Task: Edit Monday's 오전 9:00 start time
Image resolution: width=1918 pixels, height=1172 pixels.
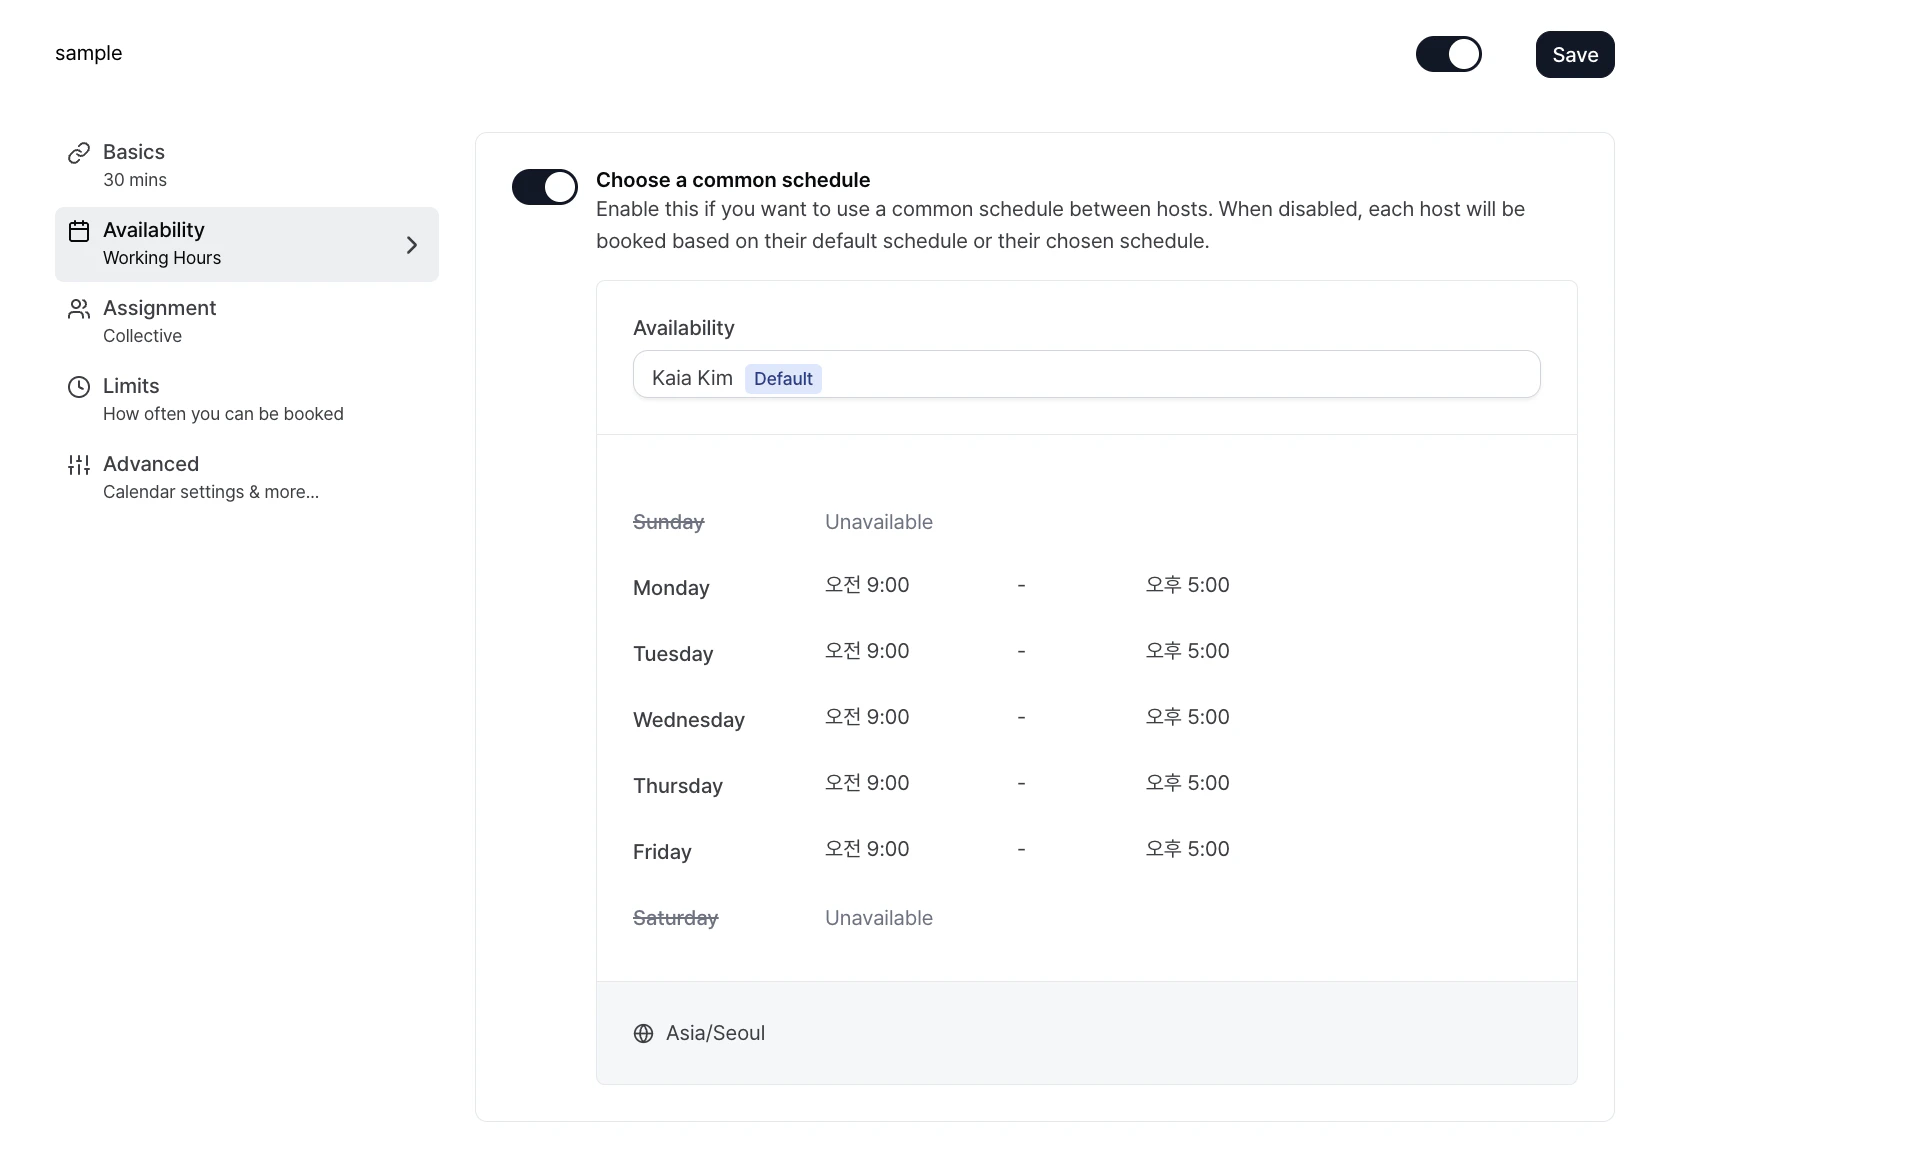Action: [866, 585]
